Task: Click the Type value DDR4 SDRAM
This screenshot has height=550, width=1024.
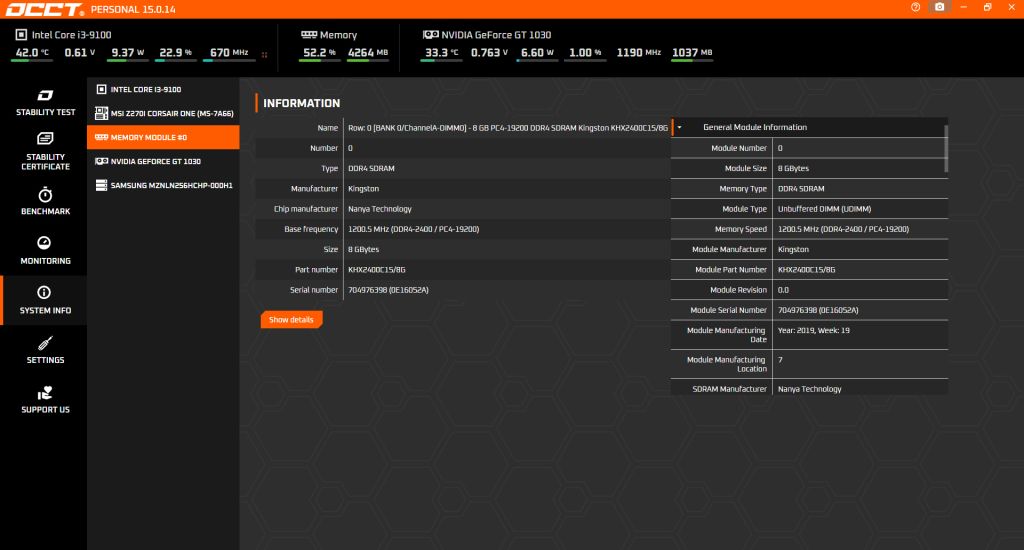Action: (x=371, y=169)
